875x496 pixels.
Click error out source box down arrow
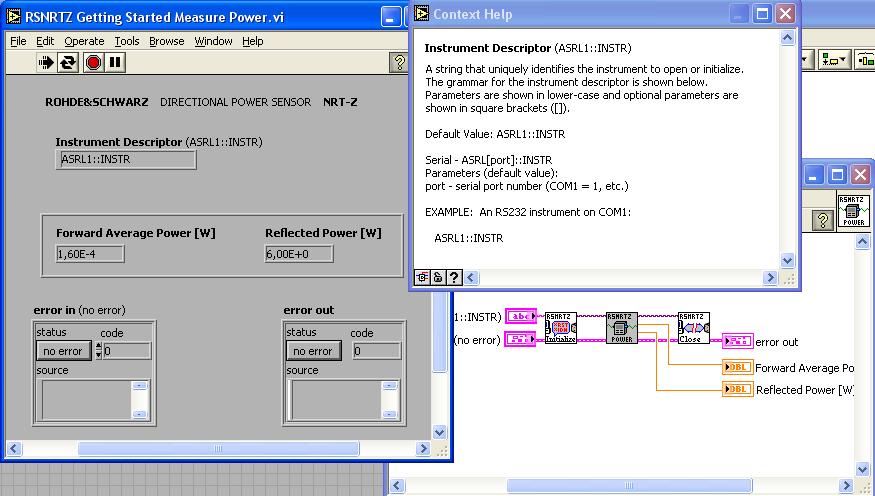390,414
